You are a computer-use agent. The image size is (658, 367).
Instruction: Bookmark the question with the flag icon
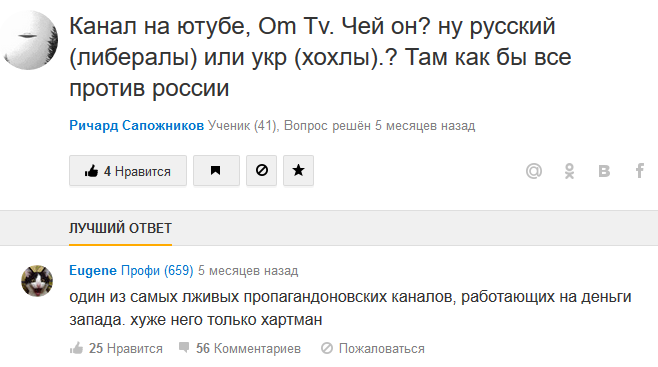(216, 171)
